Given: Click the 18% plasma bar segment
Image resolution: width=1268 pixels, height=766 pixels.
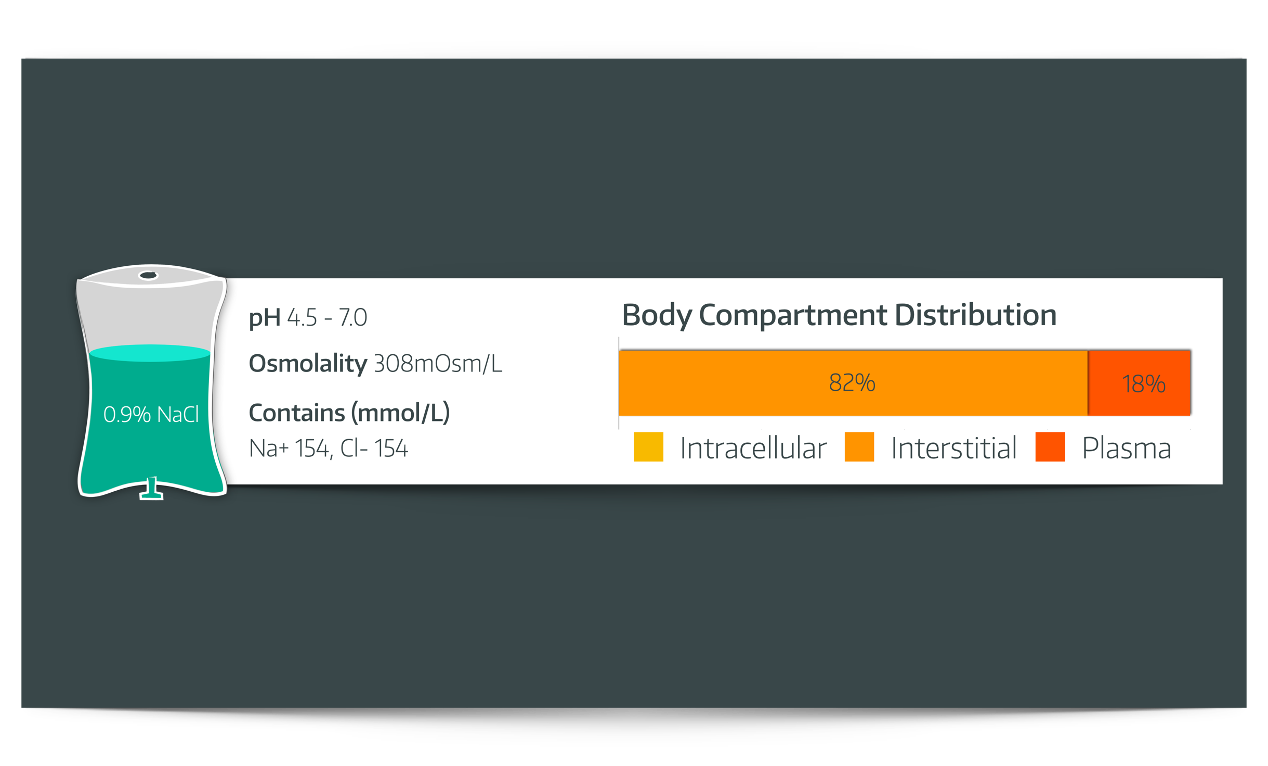Looking at the screenshot, I should 1140,383.
